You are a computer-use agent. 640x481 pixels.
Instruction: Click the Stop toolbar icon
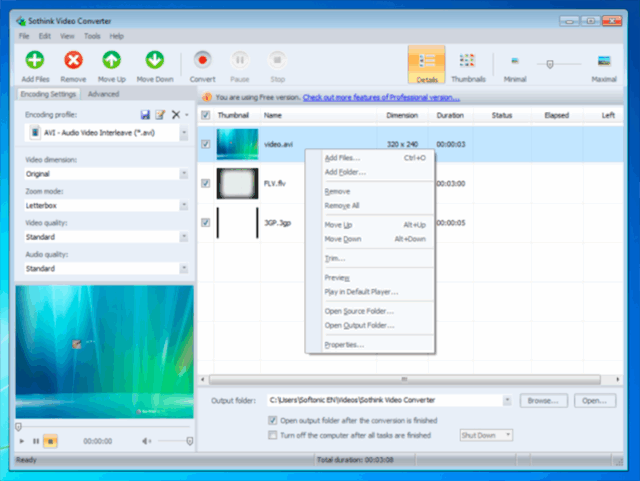click(x=277, y=60)
